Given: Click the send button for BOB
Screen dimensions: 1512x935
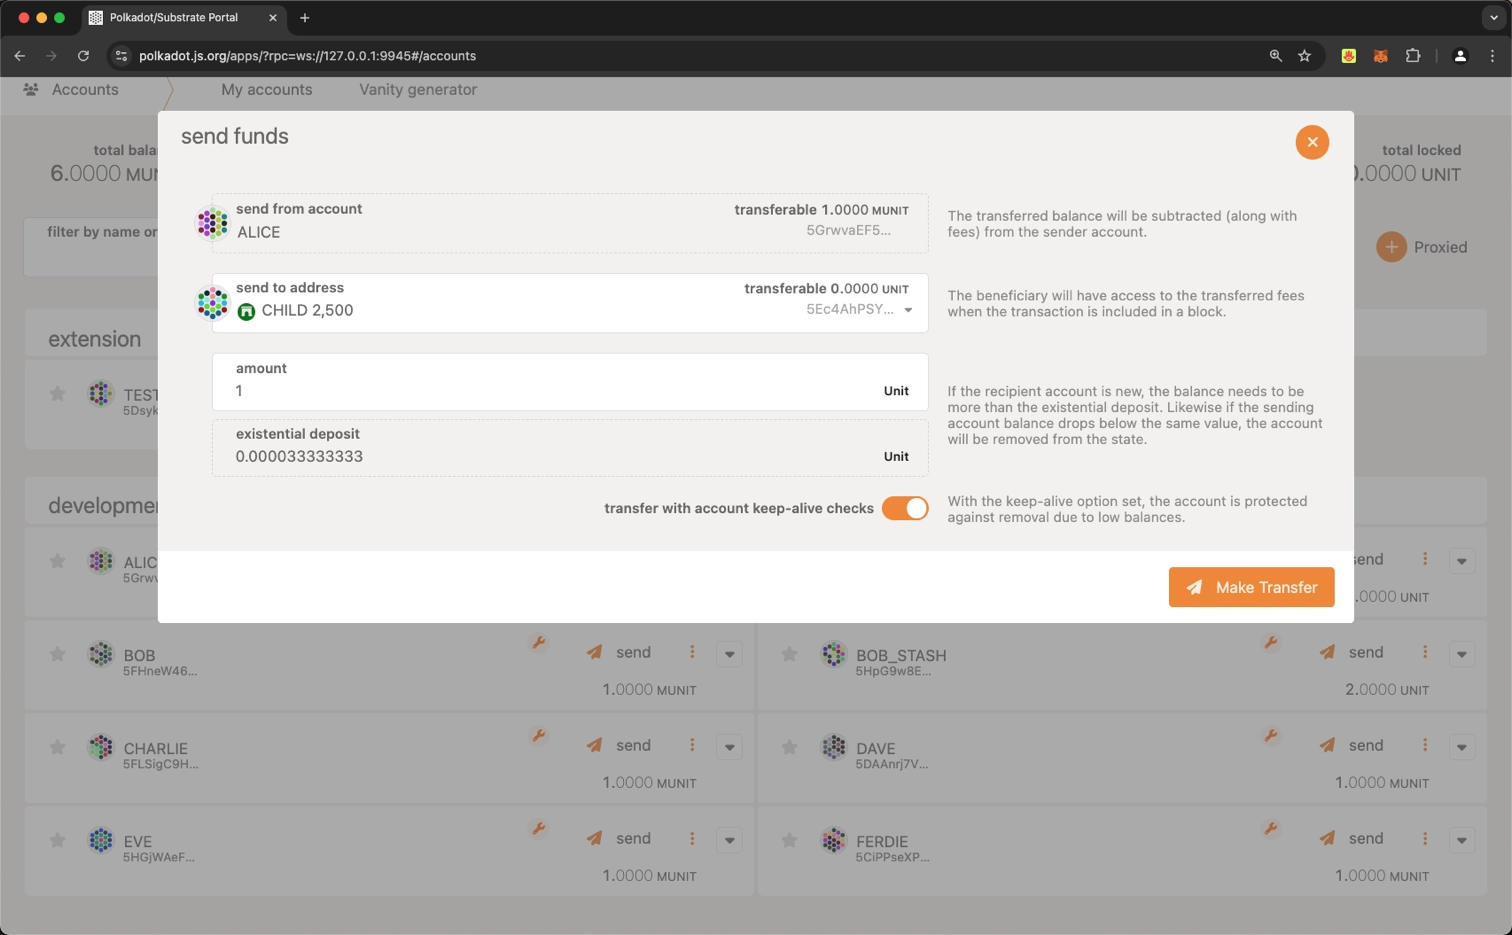Looking at the screenshot, I should click(619, 653).
